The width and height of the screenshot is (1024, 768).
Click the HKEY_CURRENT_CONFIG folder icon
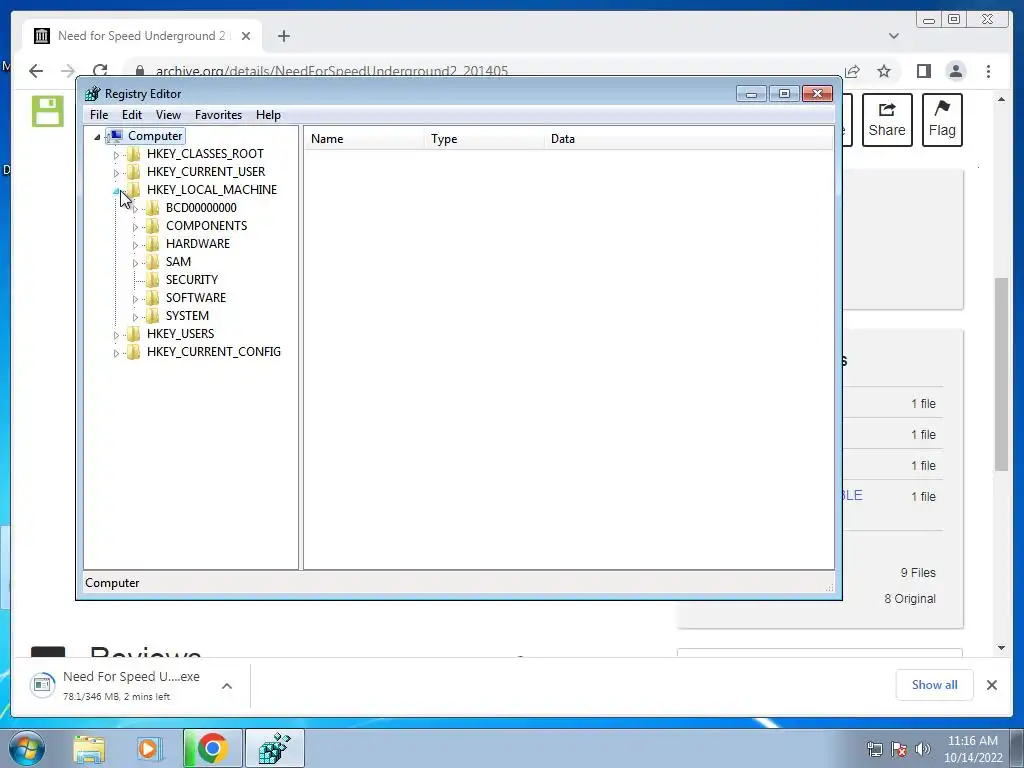pos(134,352)
